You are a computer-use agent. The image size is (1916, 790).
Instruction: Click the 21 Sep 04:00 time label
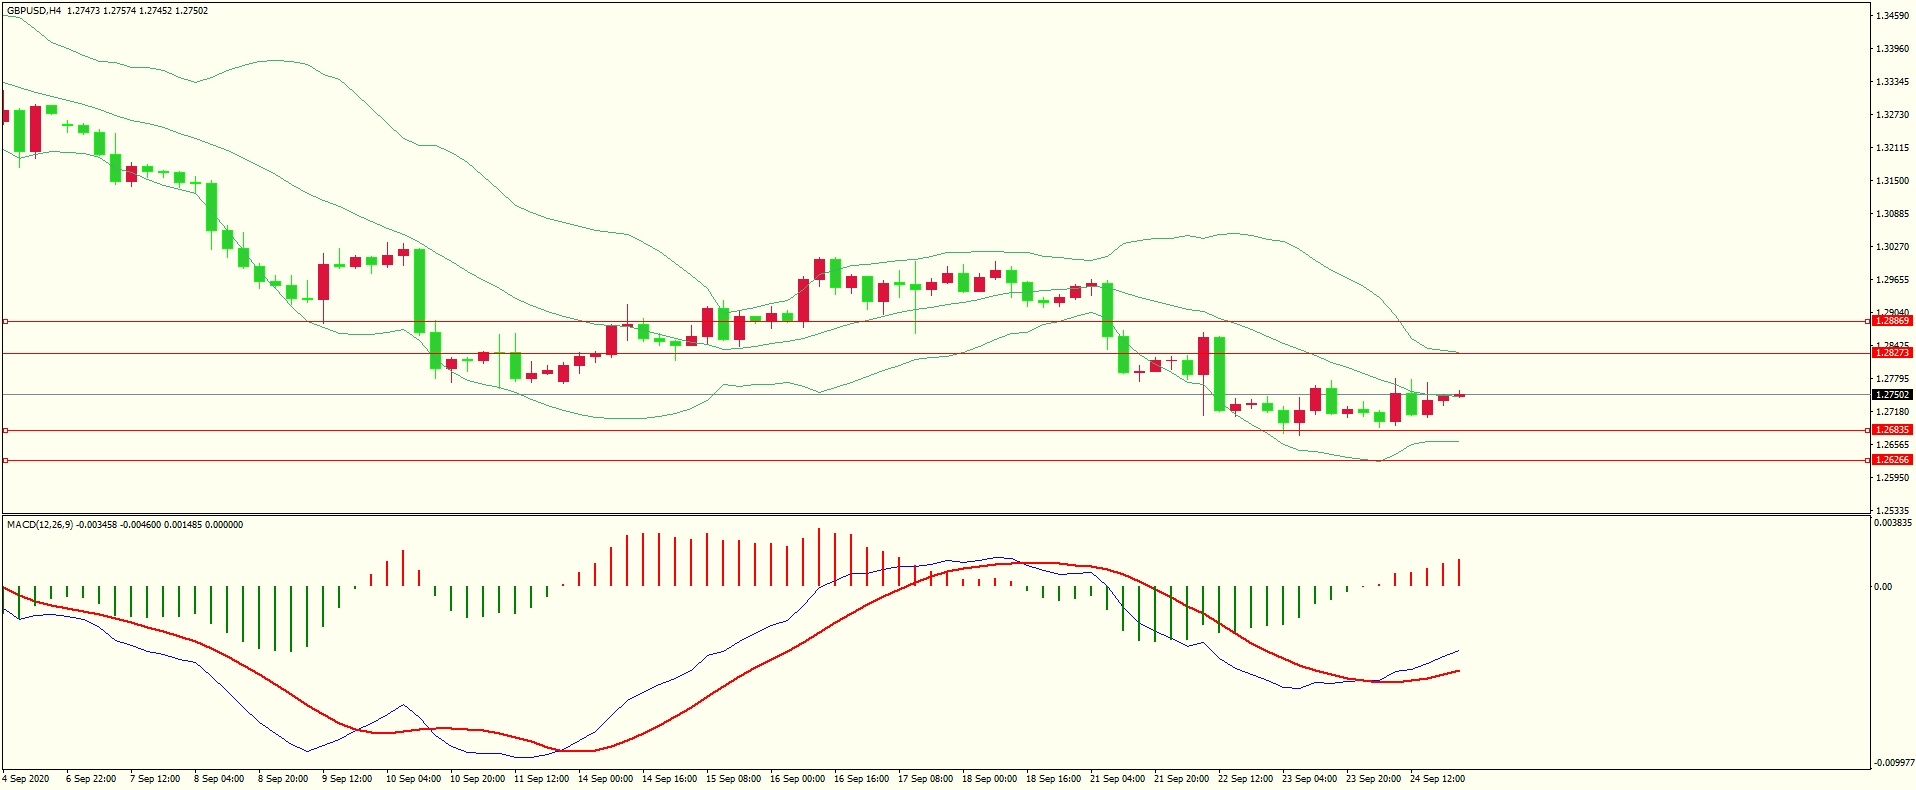[x=1117, y=779]
